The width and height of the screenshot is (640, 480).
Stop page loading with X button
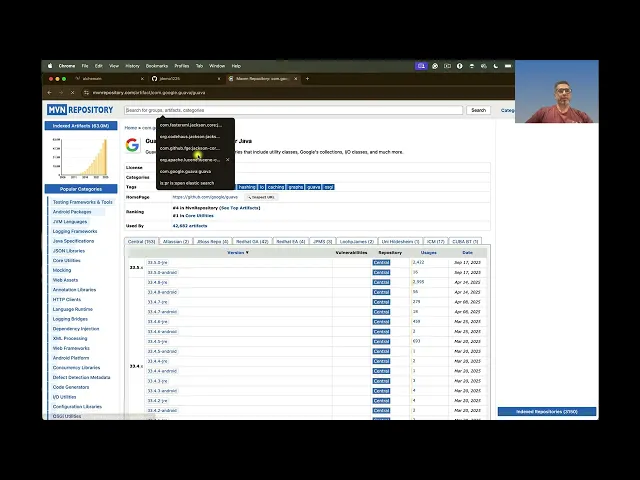pyautogui.click(x=72, y=93)
